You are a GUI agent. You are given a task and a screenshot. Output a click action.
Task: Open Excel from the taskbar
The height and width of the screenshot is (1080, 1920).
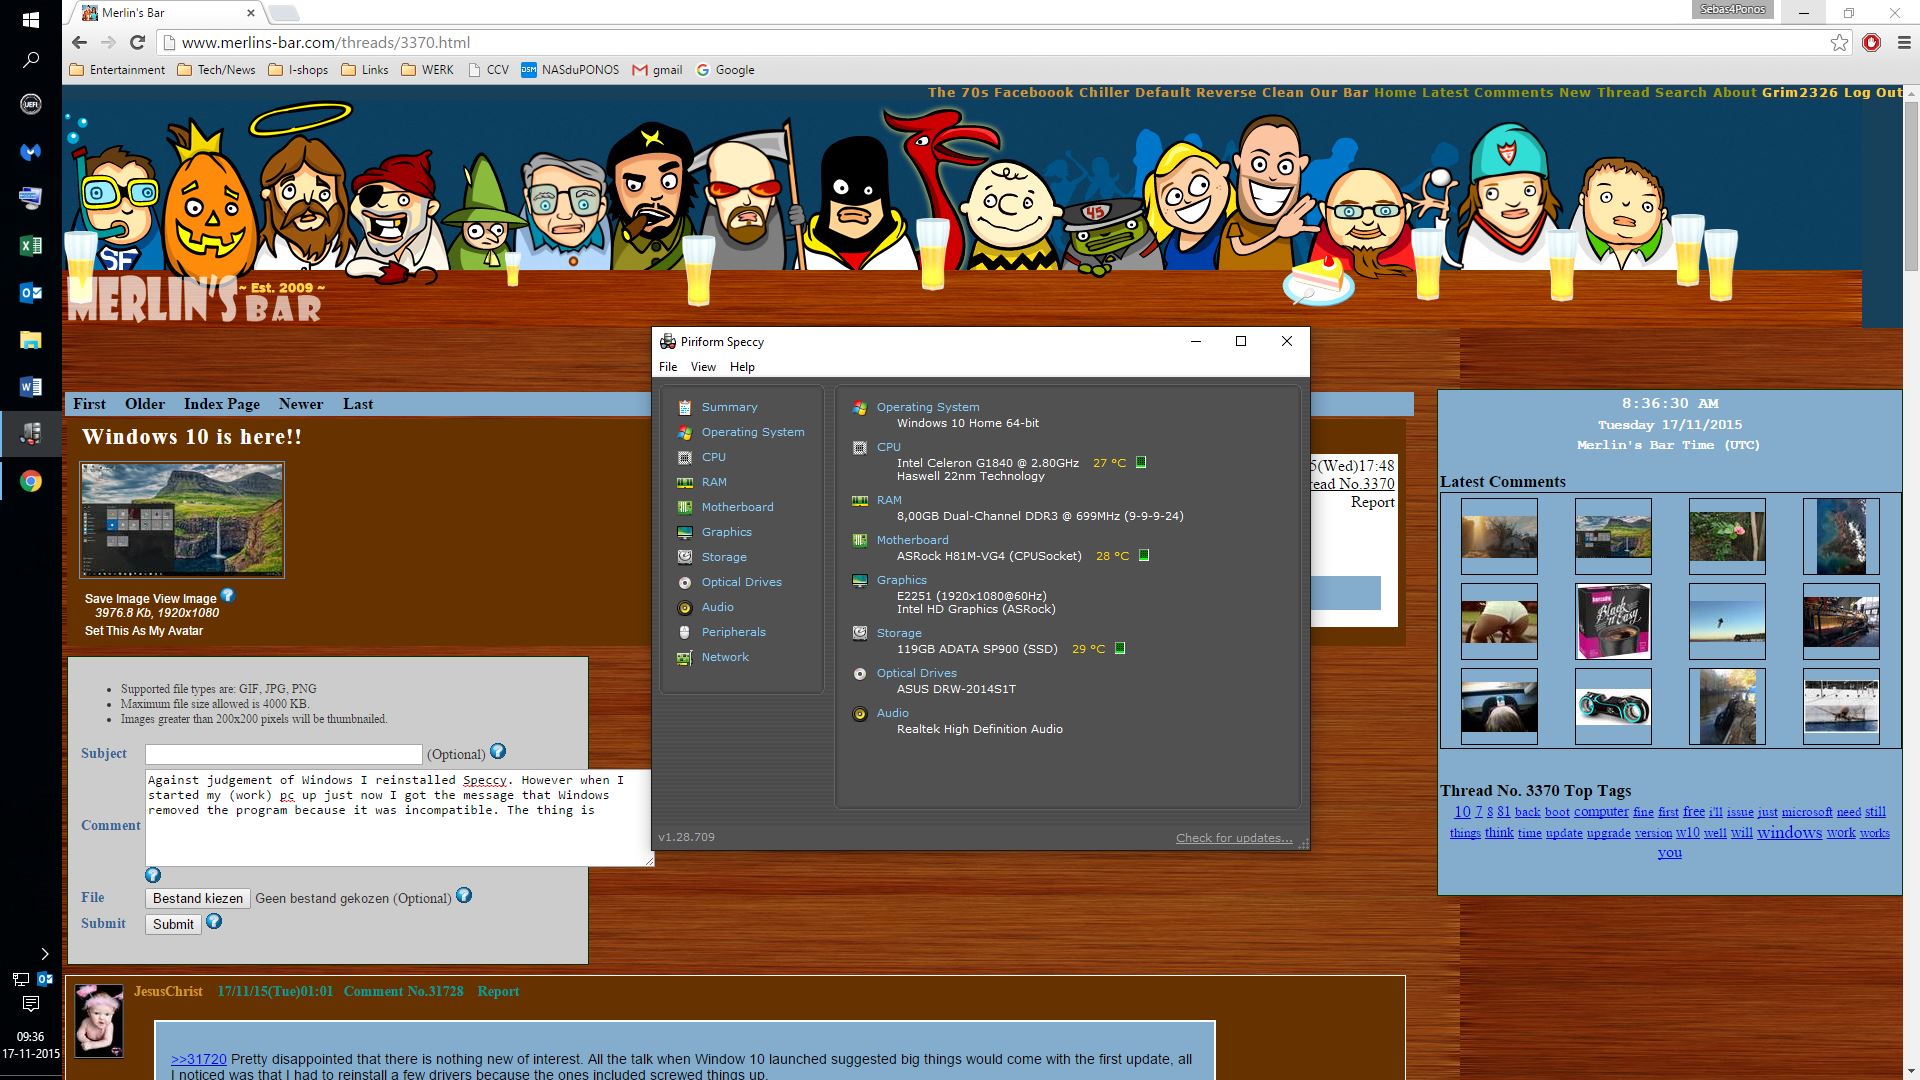point(30,245)
